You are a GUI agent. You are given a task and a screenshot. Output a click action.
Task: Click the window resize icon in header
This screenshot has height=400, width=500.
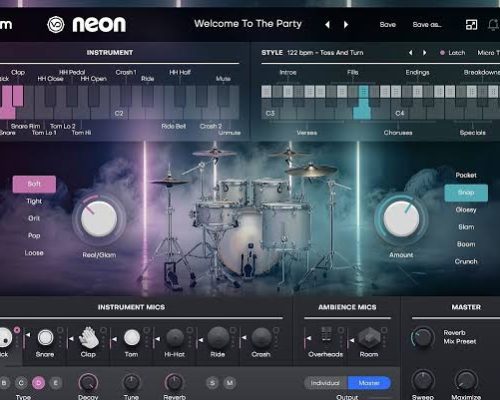coord(471,24)
